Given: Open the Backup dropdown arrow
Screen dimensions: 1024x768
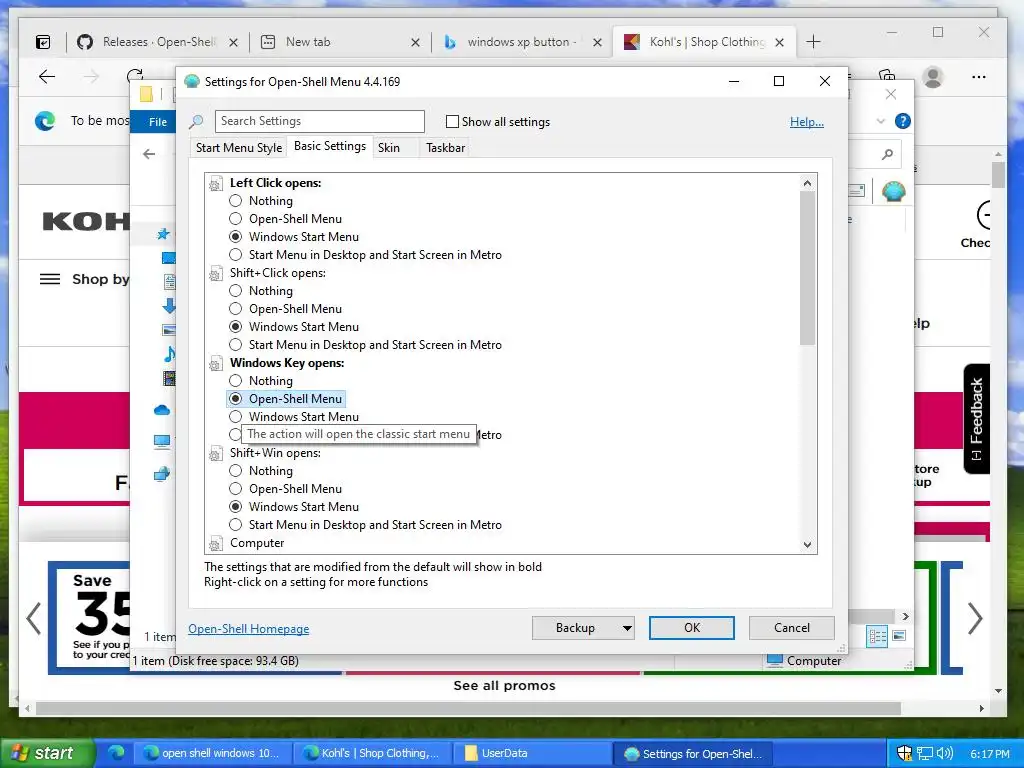Looking at the screenshot, I should pos(627,628).
